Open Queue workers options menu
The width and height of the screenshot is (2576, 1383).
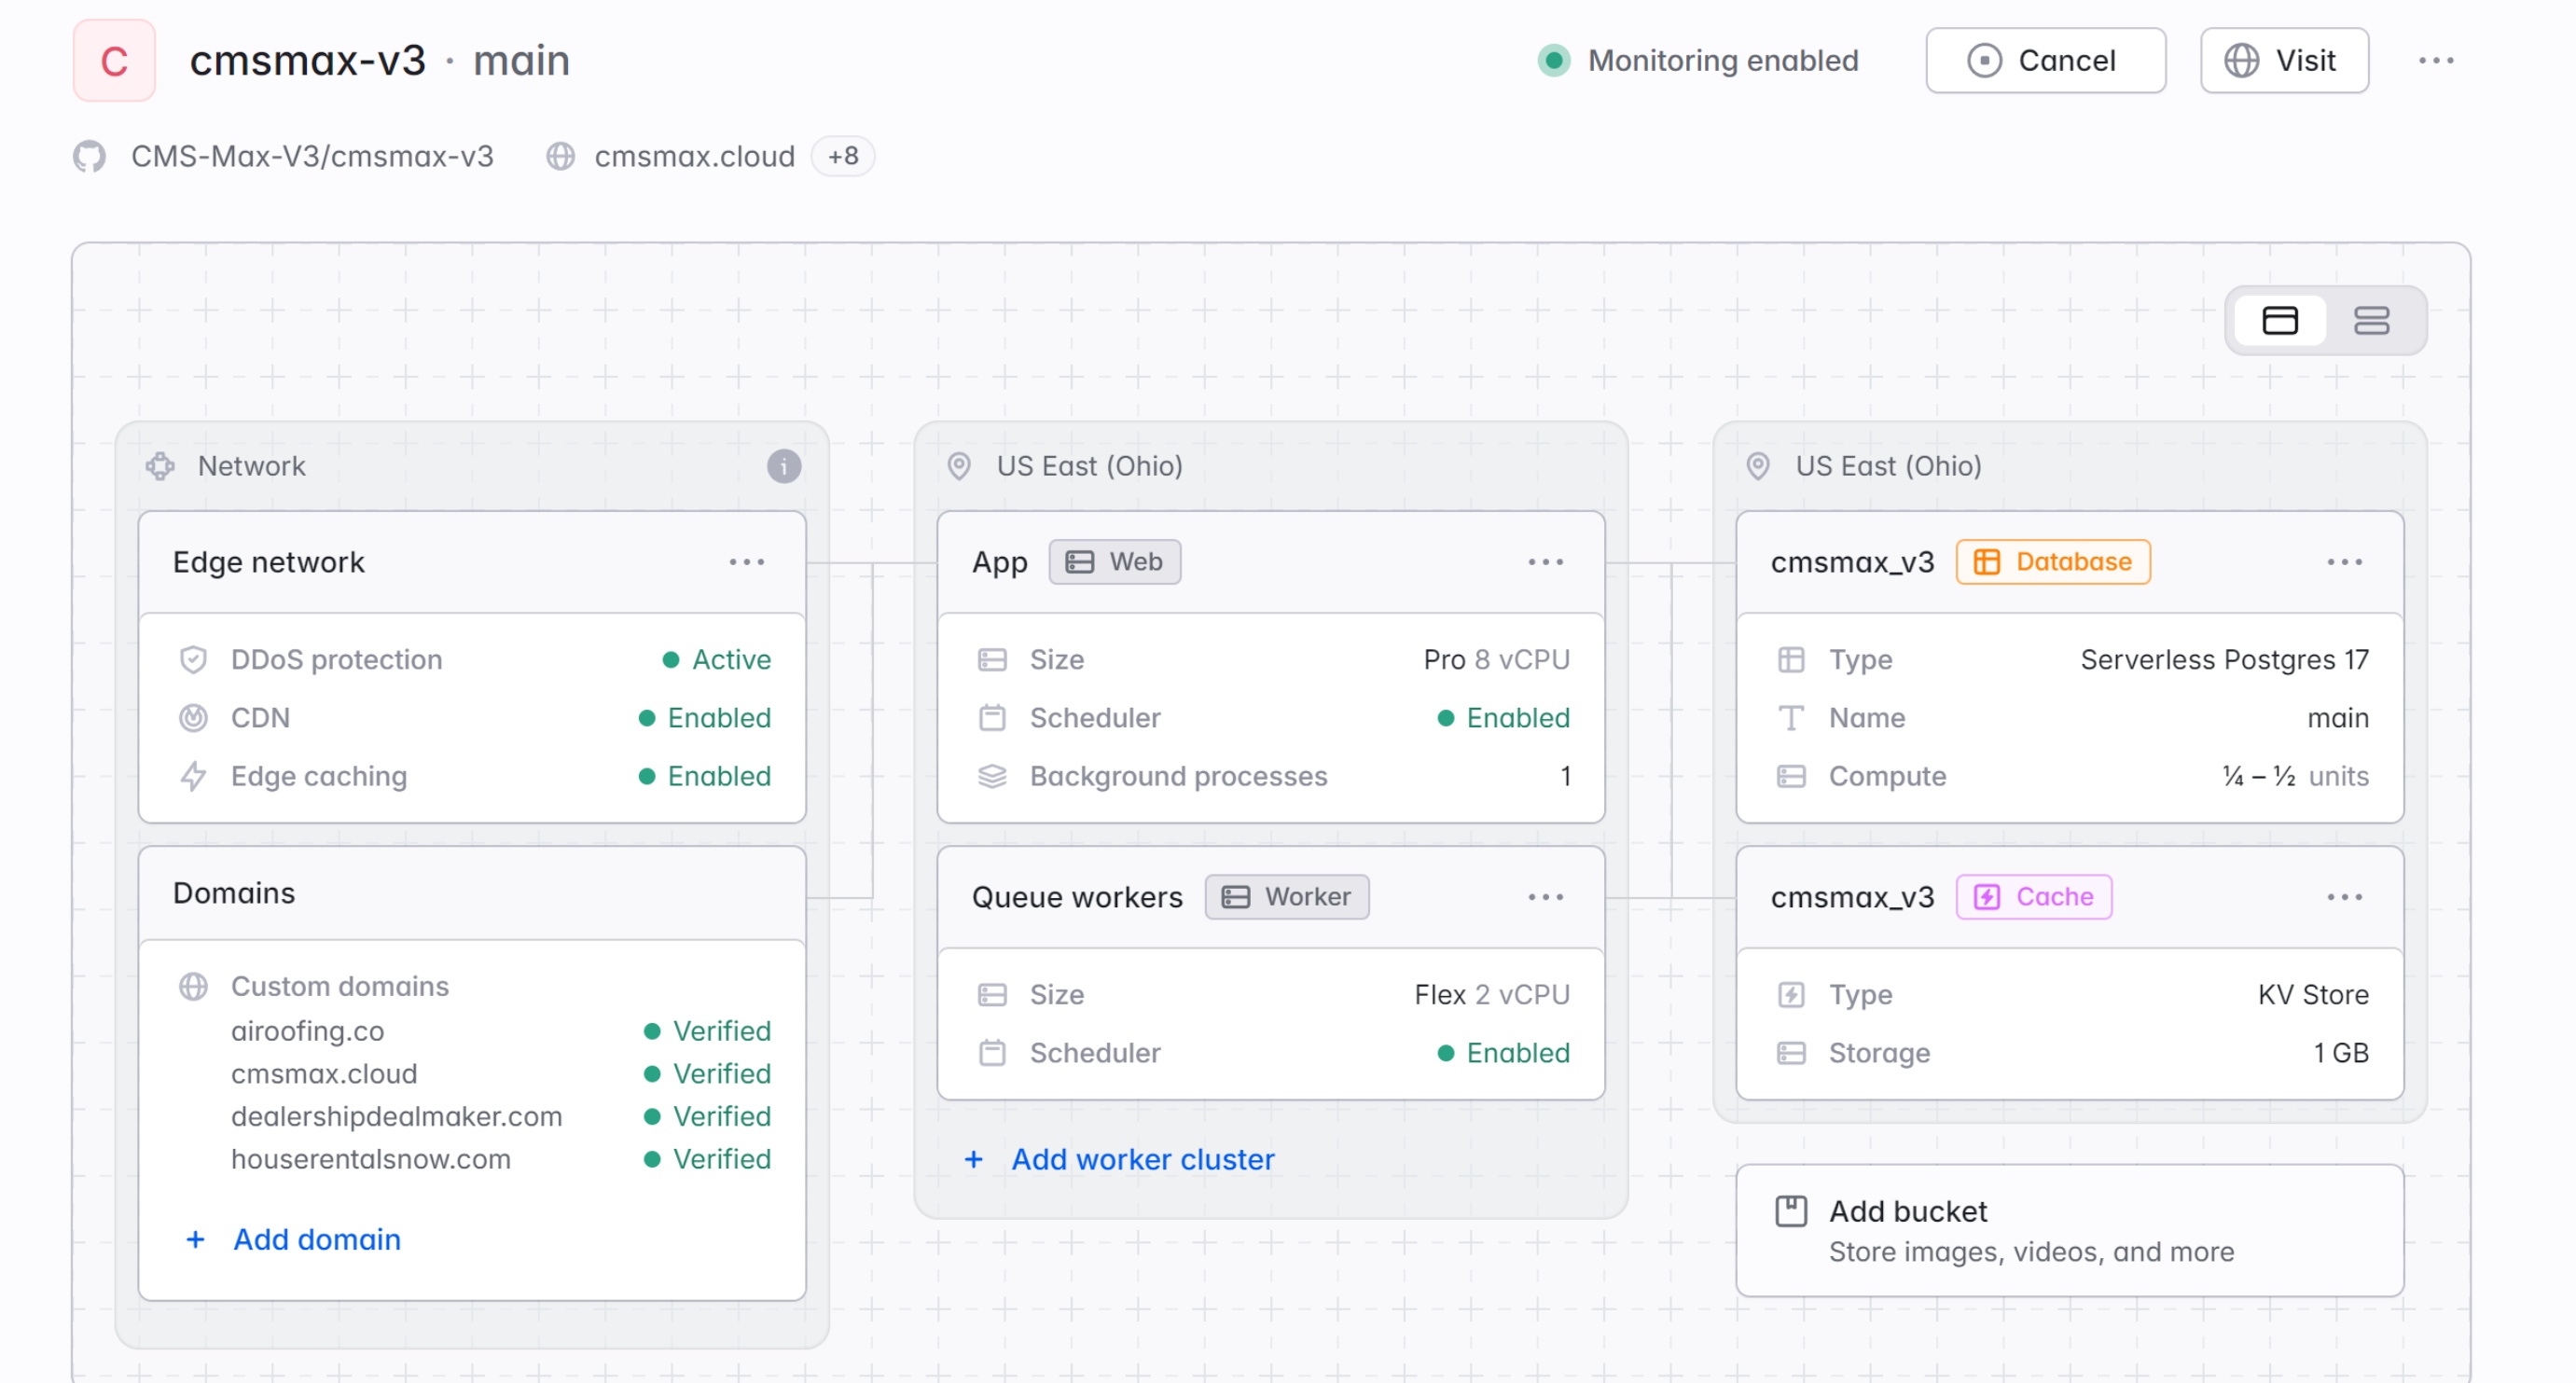[x=1545, y=897]
